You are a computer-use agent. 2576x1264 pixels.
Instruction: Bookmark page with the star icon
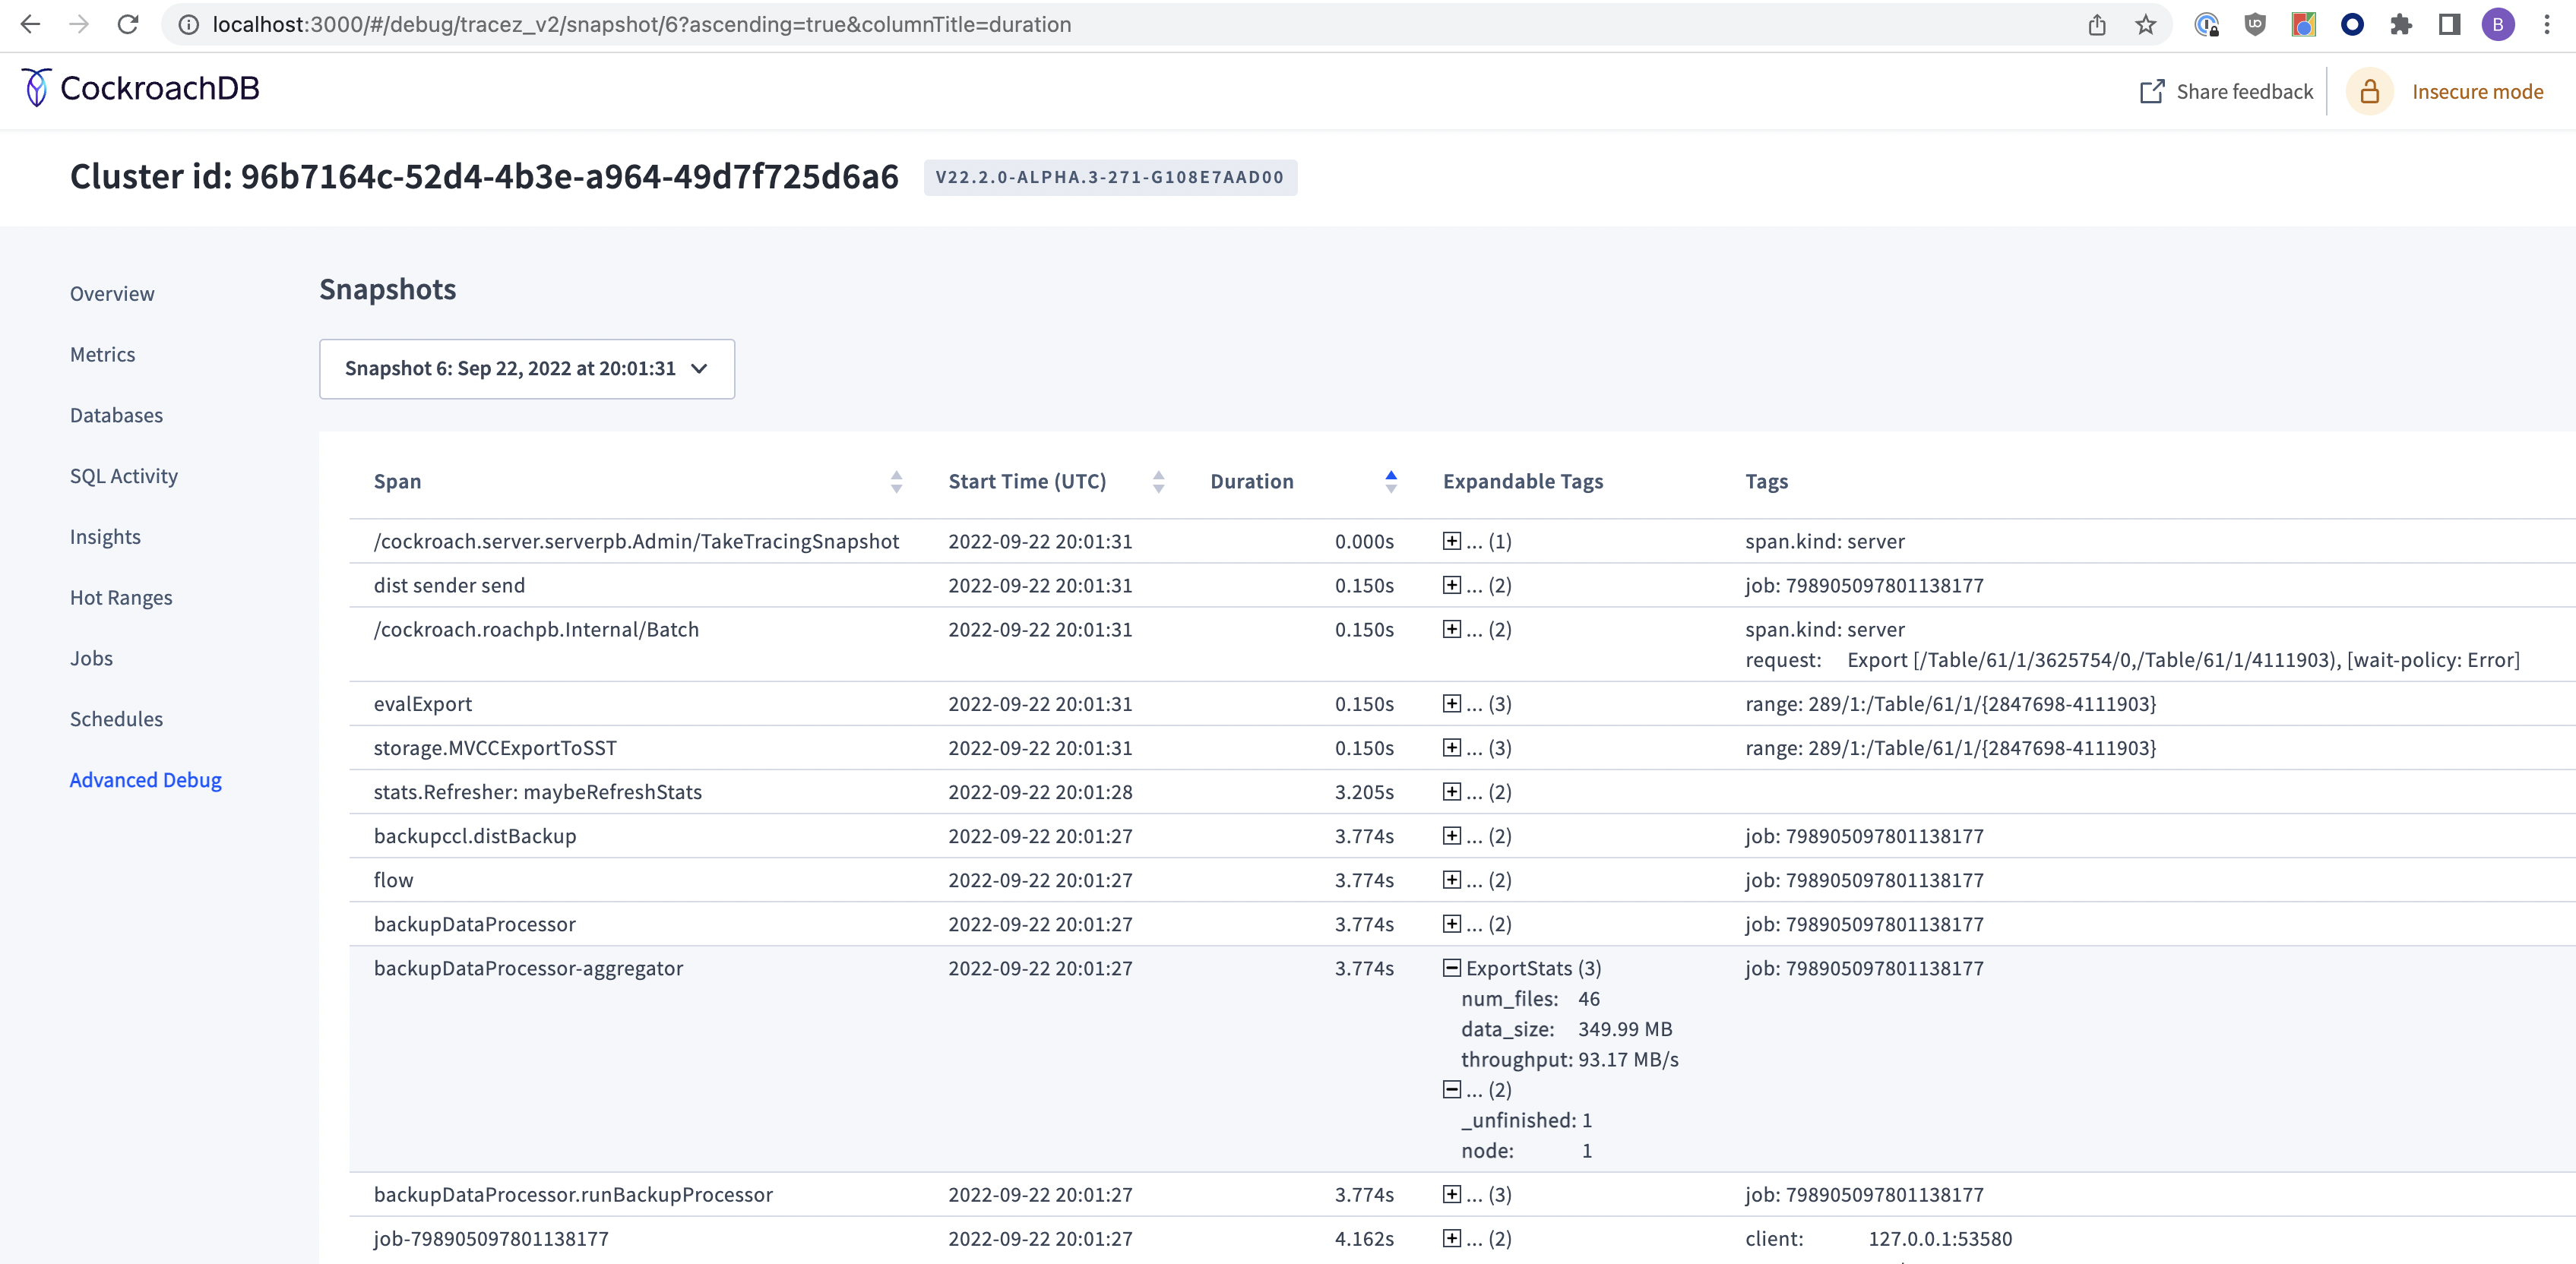coord(2145,24)
